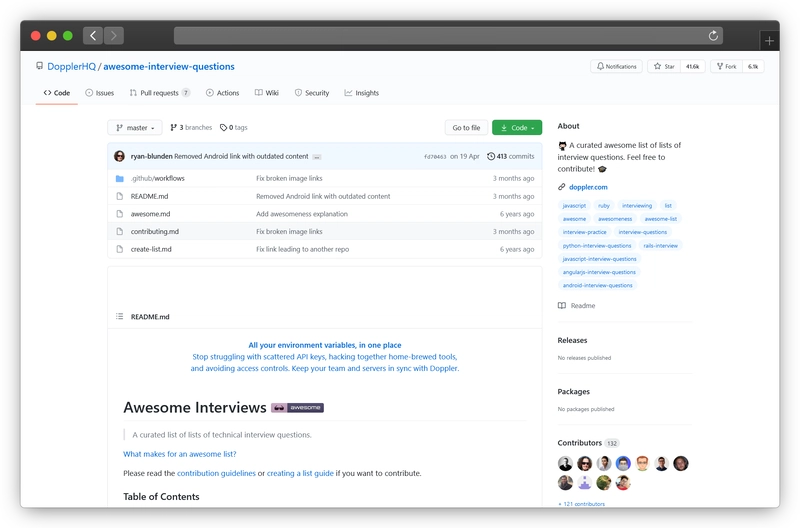Click the browser back arrow button
Screen dimensions: 800x528
click(93, 35)
